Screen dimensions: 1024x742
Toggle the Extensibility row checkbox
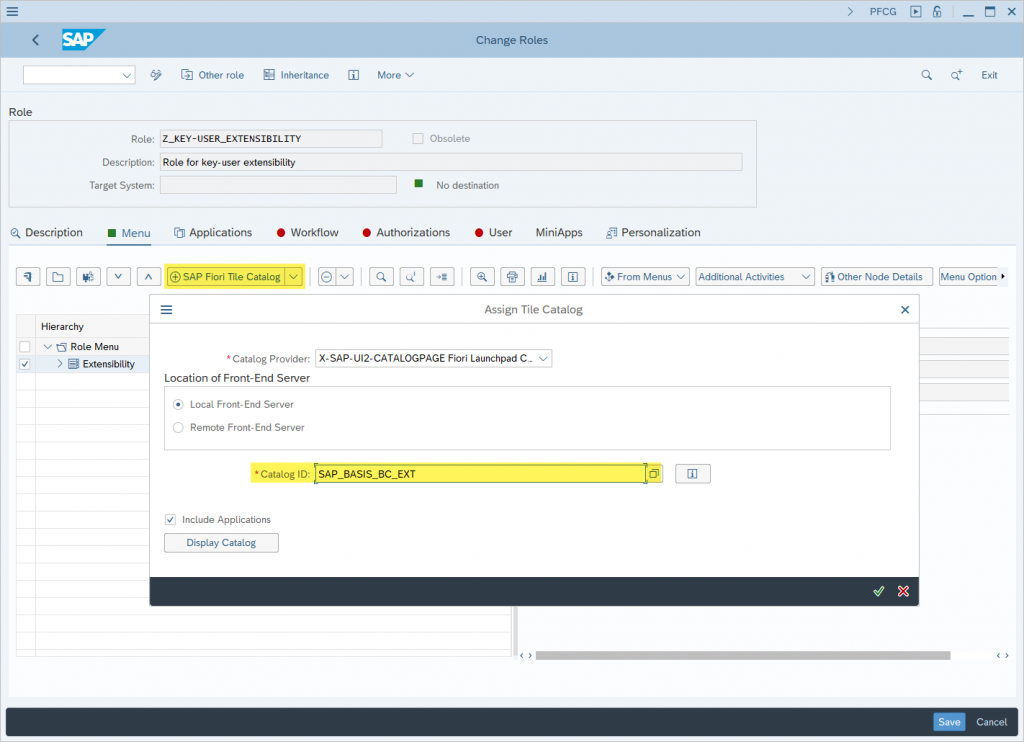[25, 364]
